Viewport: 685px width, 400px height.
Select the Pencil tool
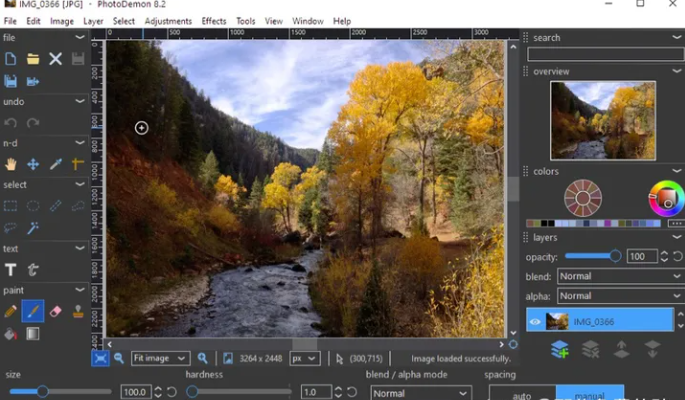click(x=11, y=311)
